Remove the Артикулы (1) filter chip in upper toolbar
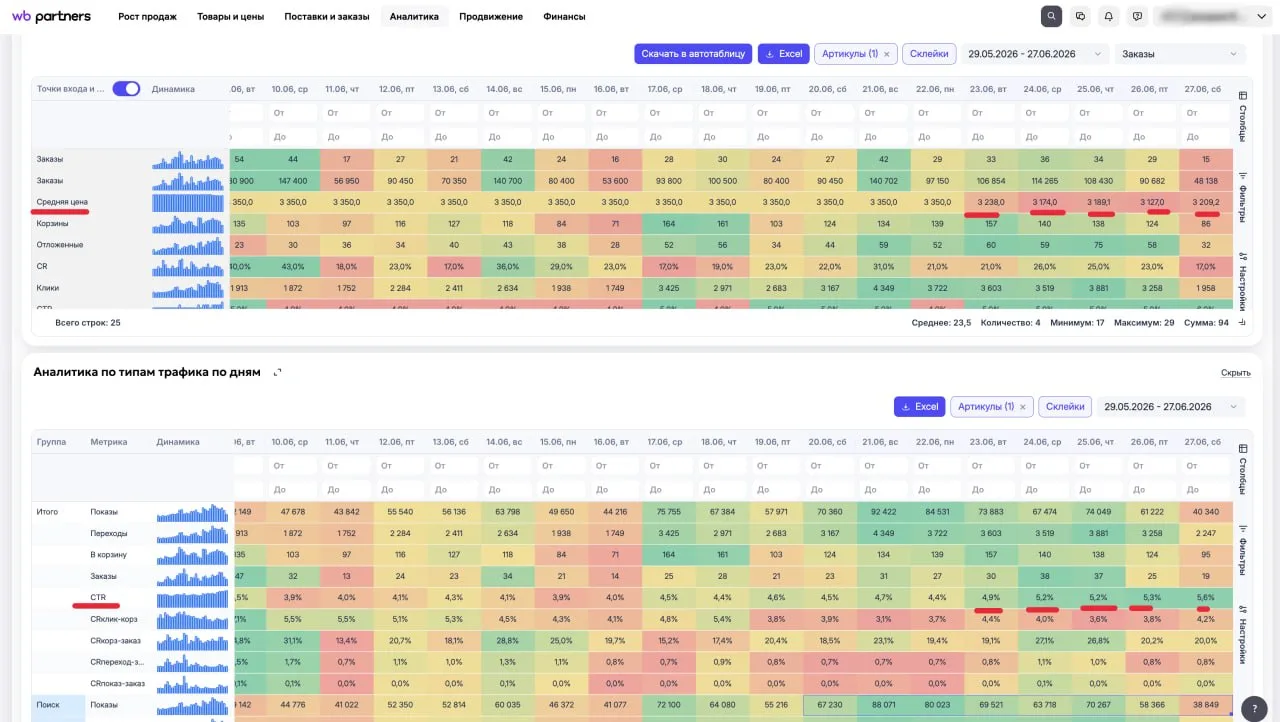Viewport: 1280px width, 722px height. coord(887,54)
